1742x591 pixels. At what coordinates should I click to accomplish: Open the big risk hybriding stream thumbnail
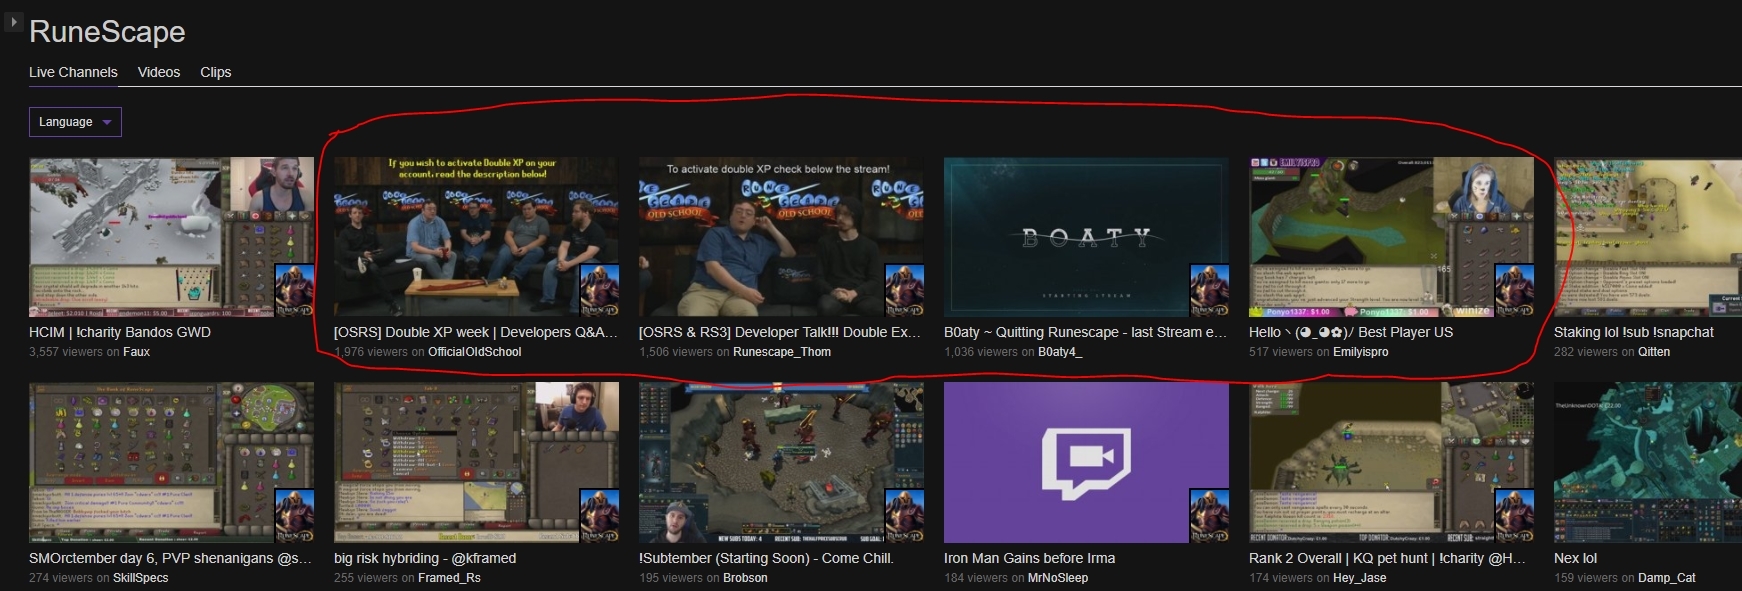[476, 462]
